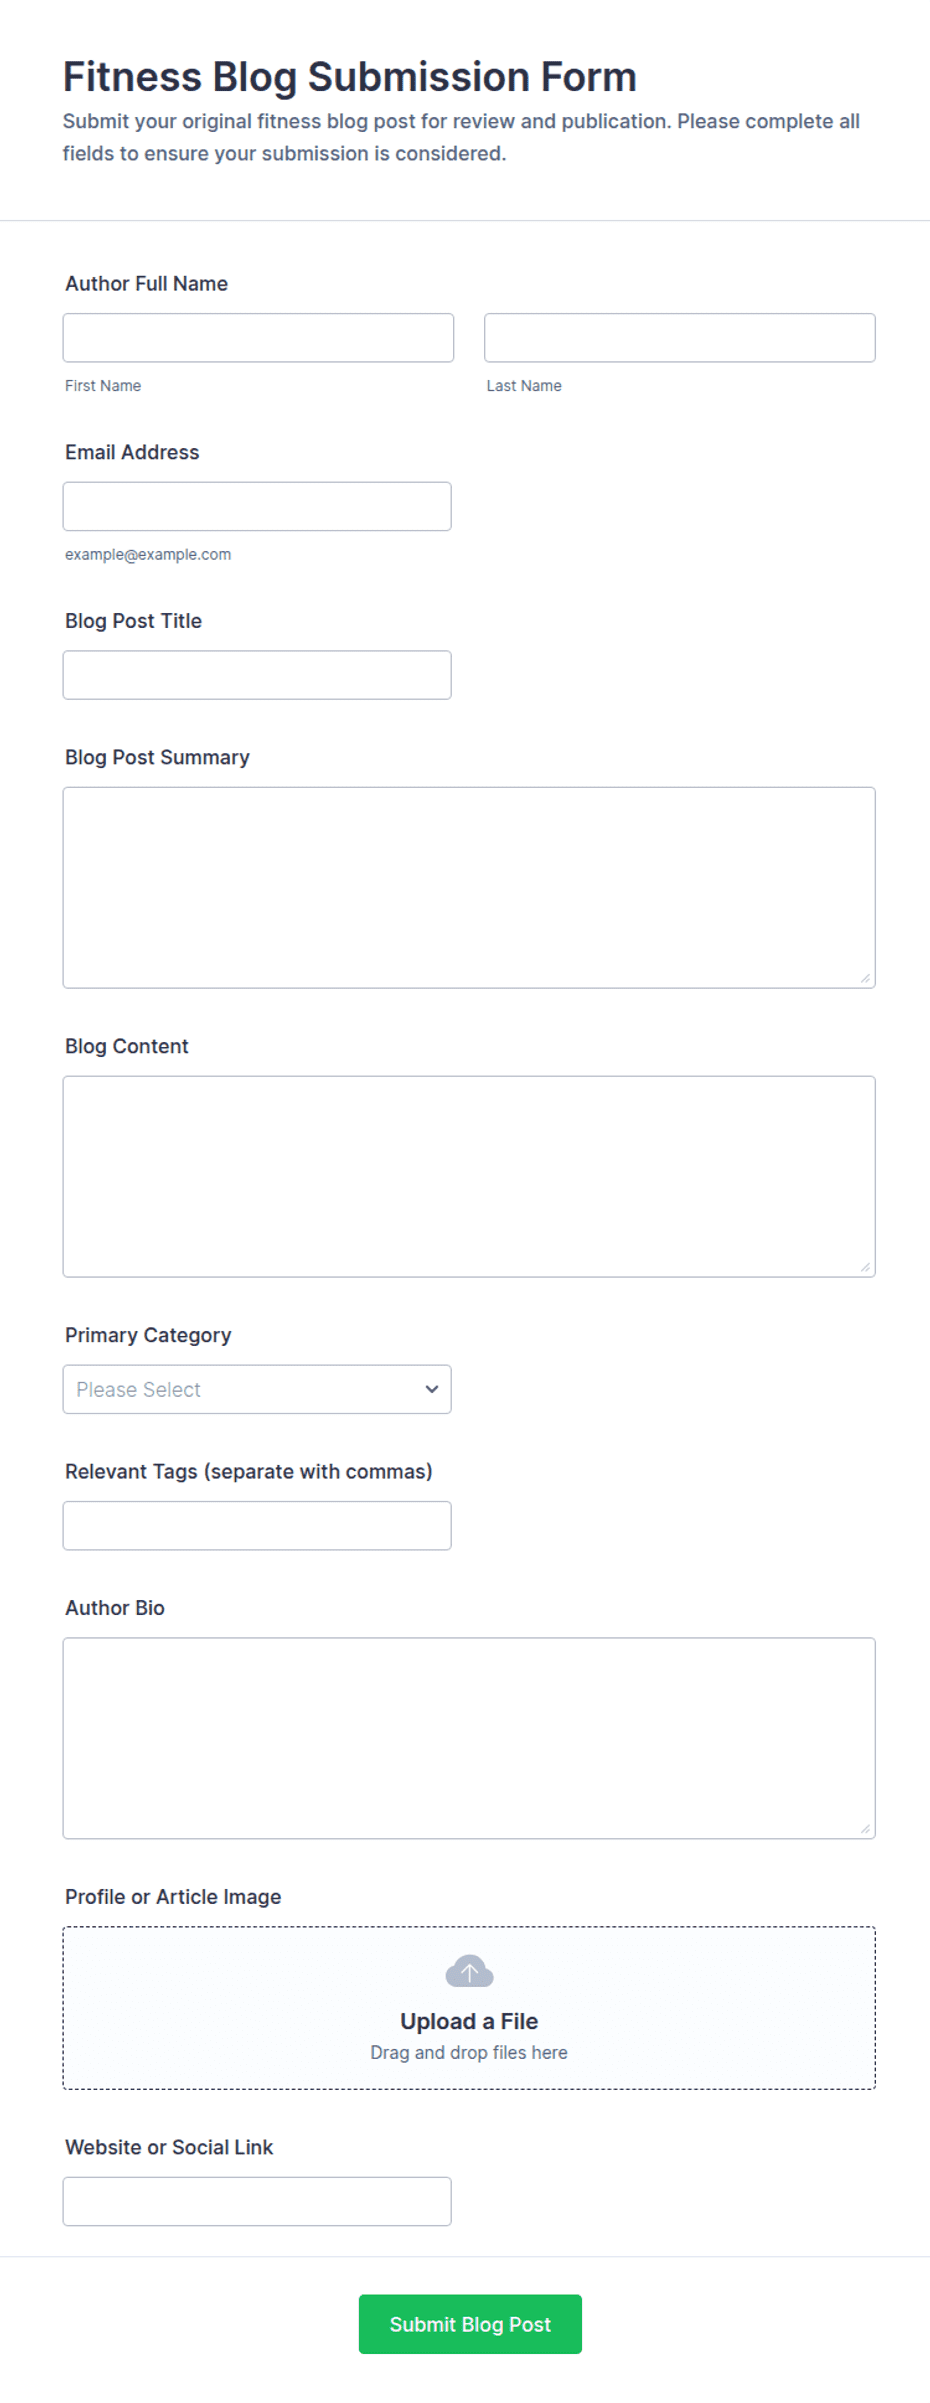This screenshot has height=2403, width=930.
Task: Click the Please Select placeholder text
Action: [139, 1389]
